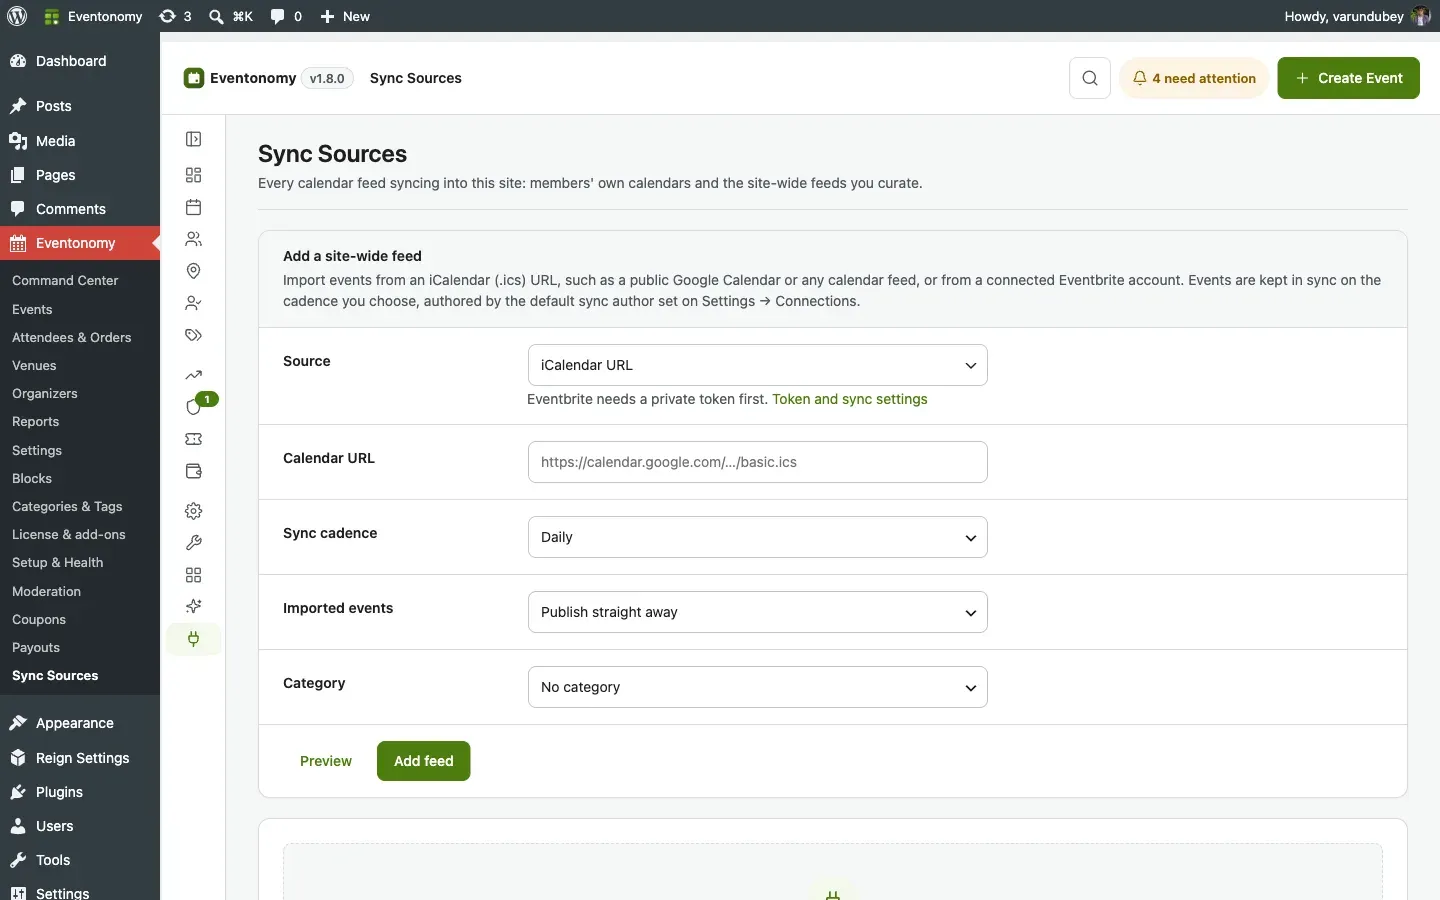Open the reports trending-arrow icon

coord(194,375)
